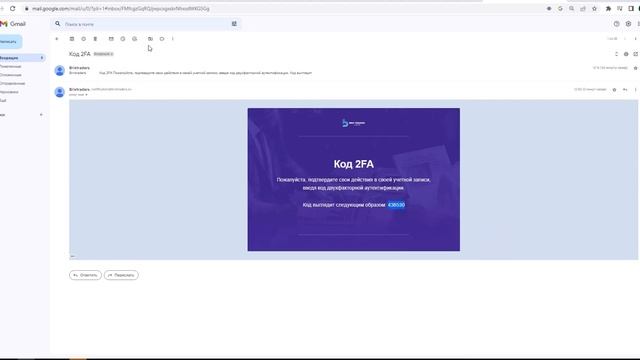
Task: Focus the mail search field
Action: [x=145, y=24]
